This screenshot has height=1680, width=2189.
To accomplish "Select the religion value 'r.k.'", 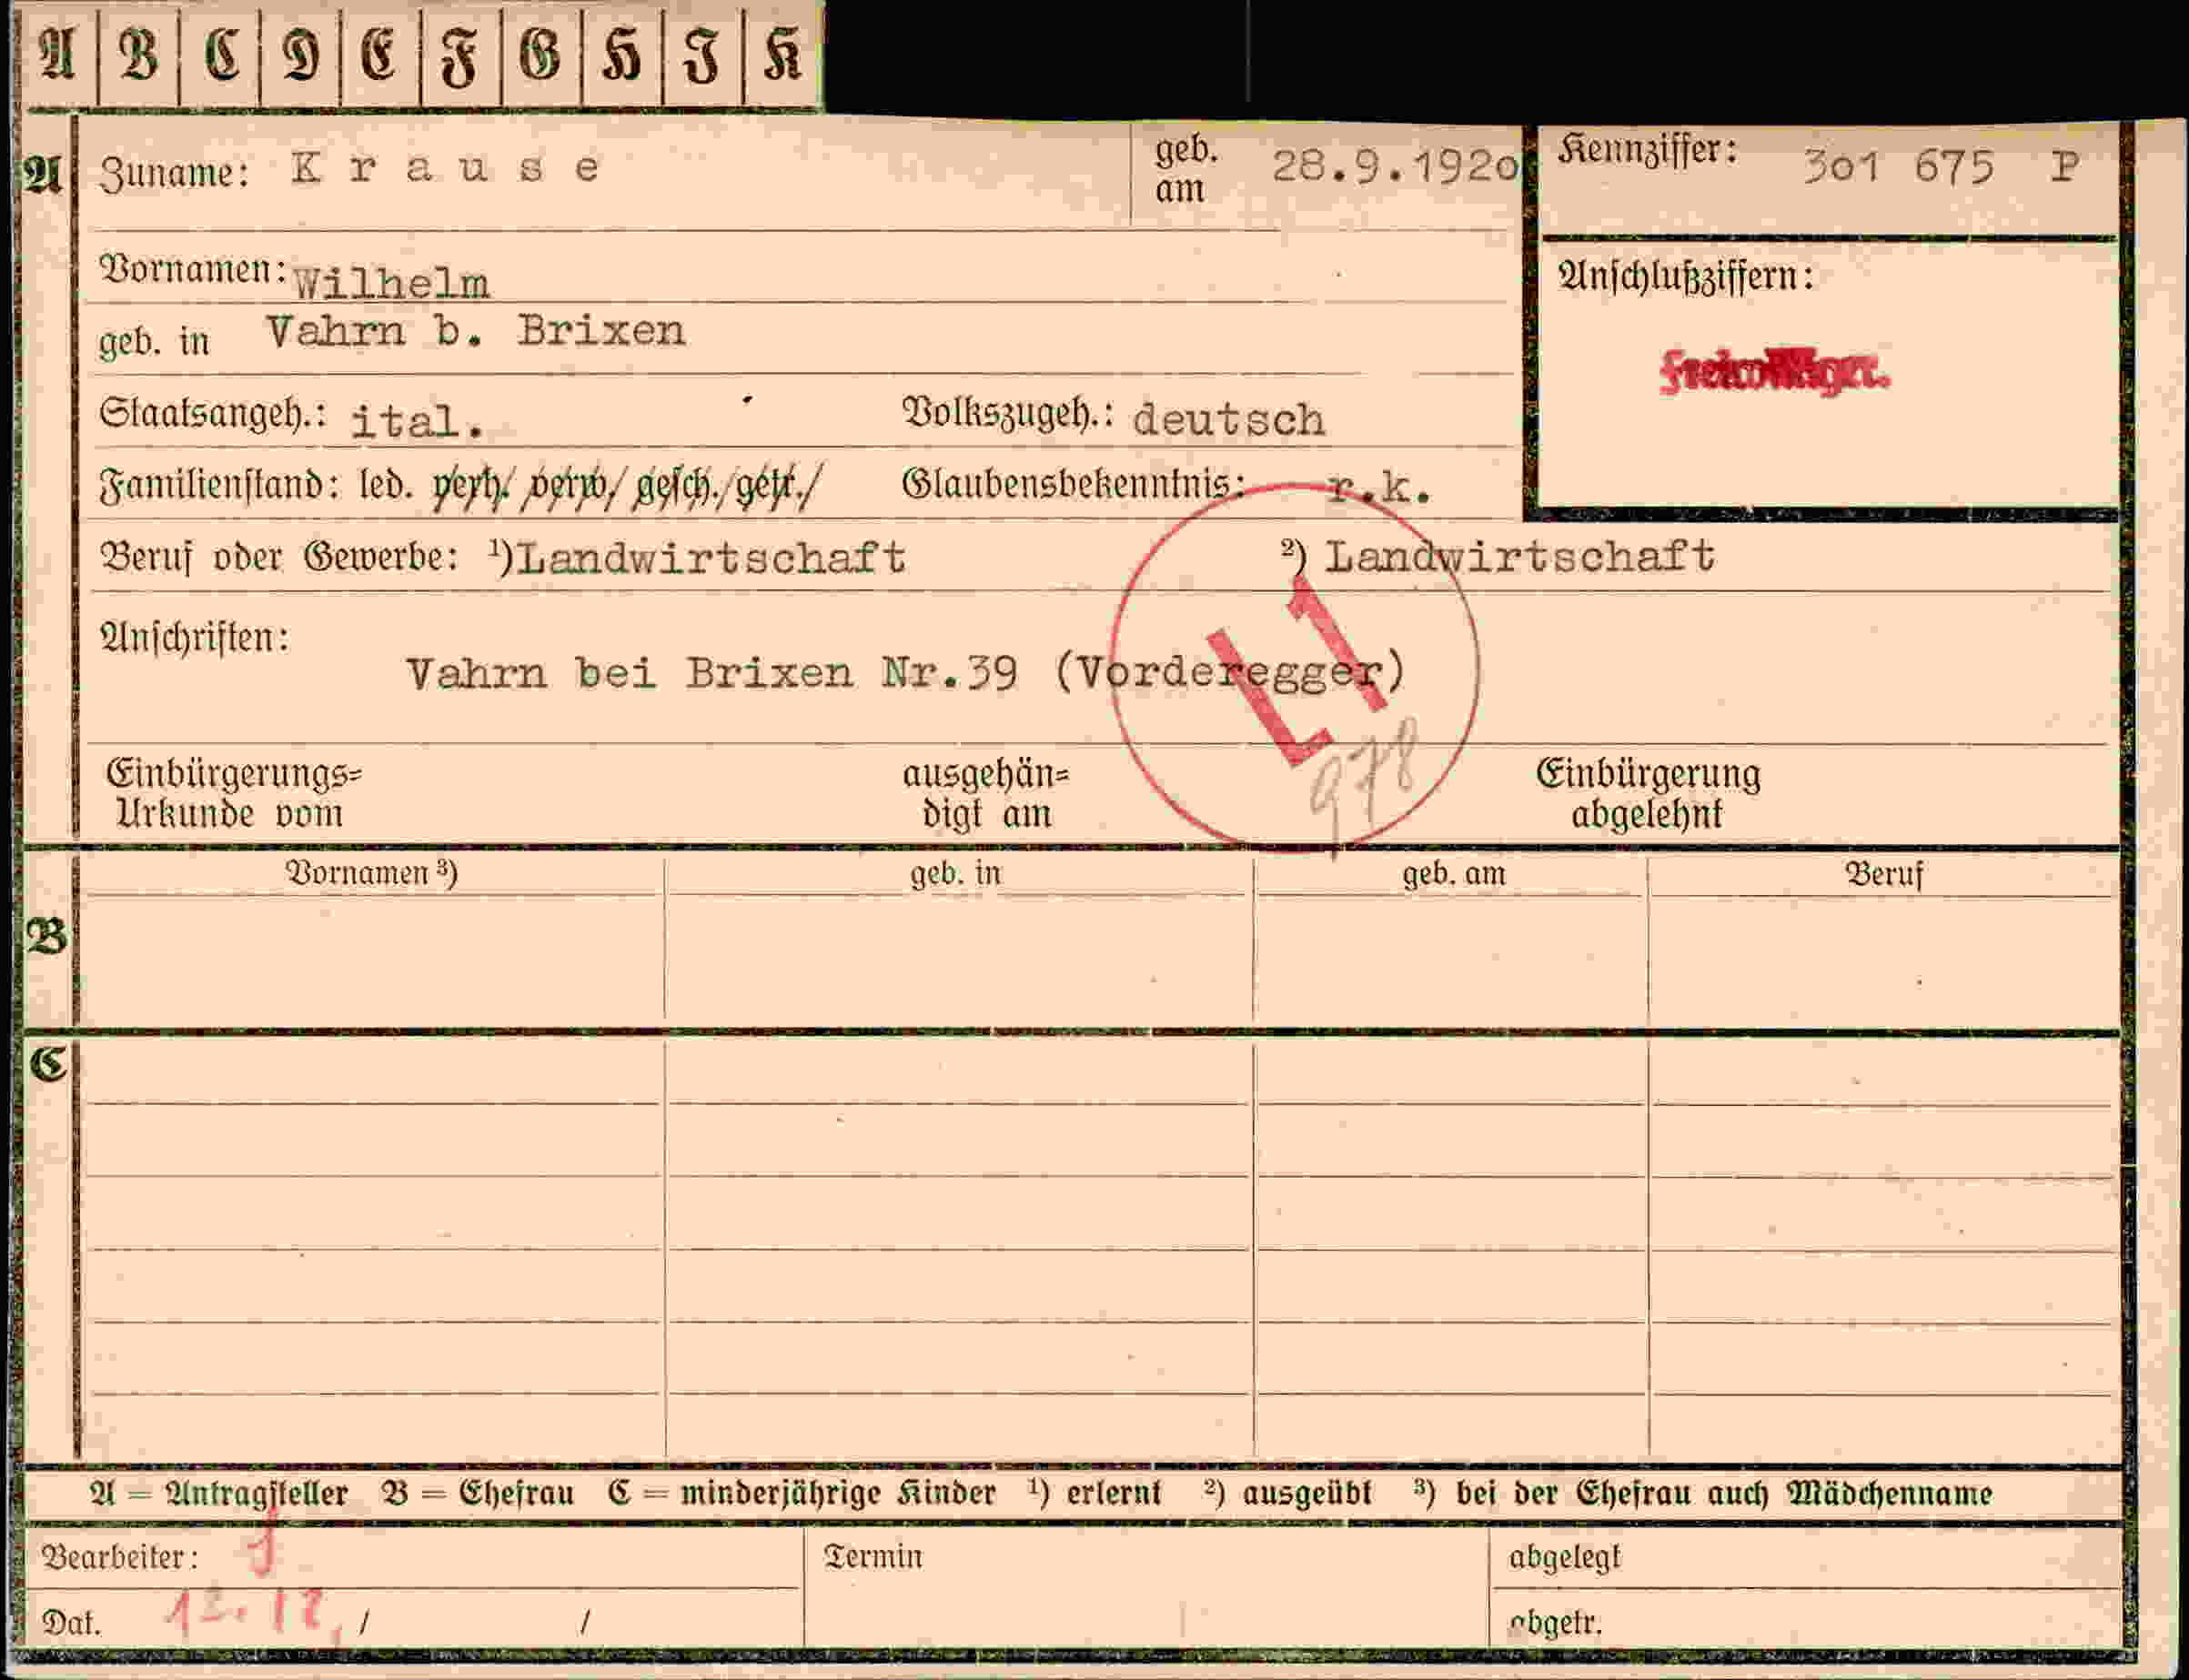I will coord(1380,488).
